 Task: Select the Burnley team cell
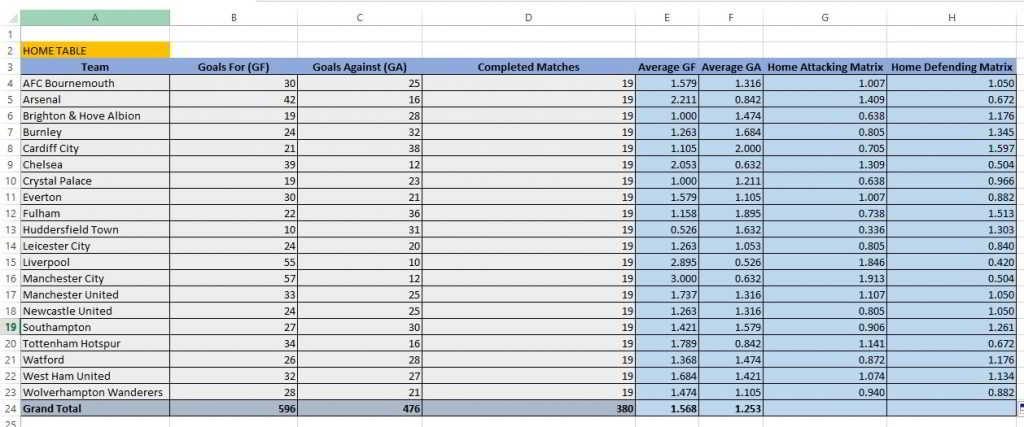[x=95, y=132]
